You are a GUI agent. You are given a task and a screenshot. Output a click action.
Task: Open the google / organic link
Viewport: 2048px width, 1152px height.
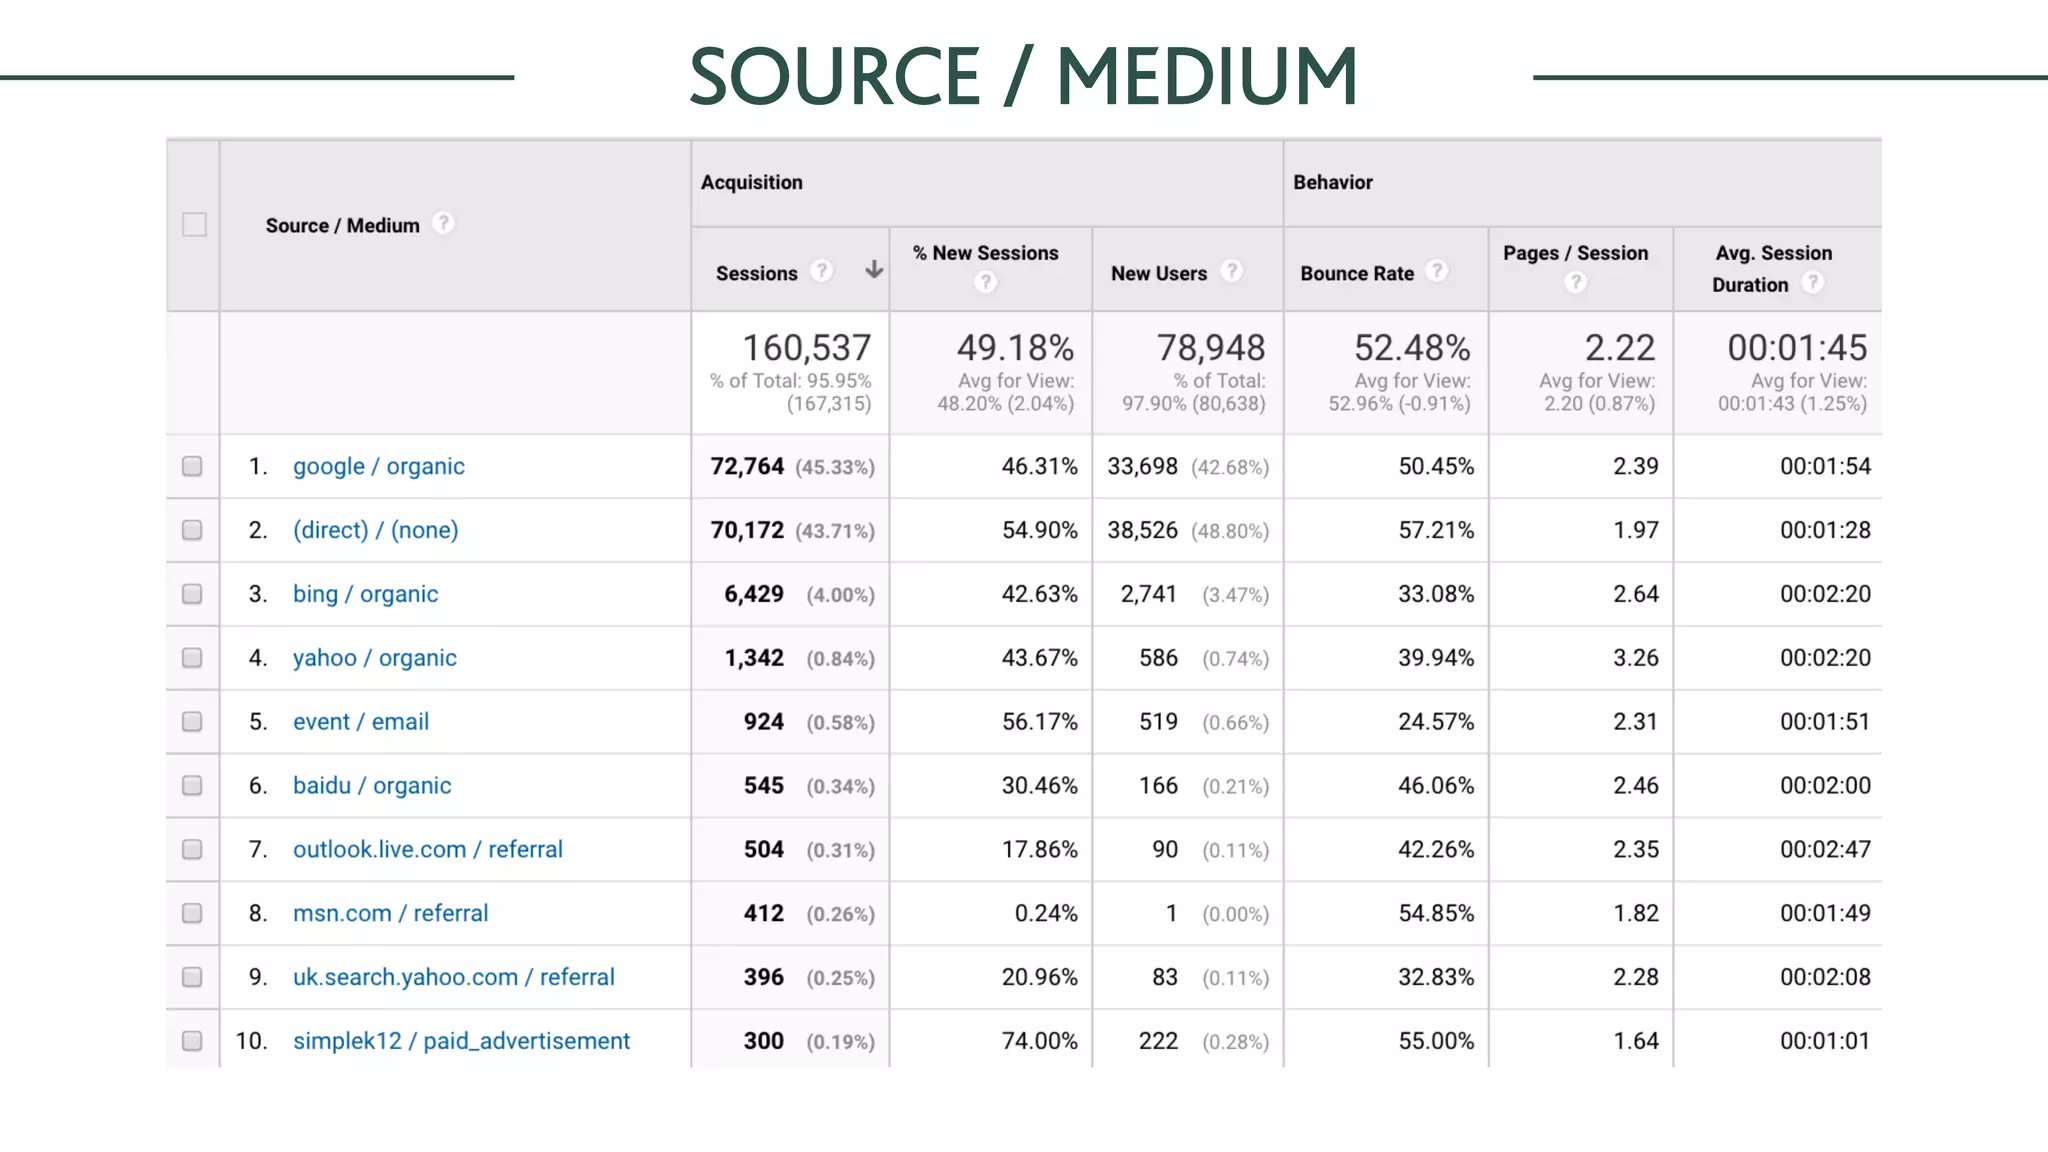pos(378,466)
